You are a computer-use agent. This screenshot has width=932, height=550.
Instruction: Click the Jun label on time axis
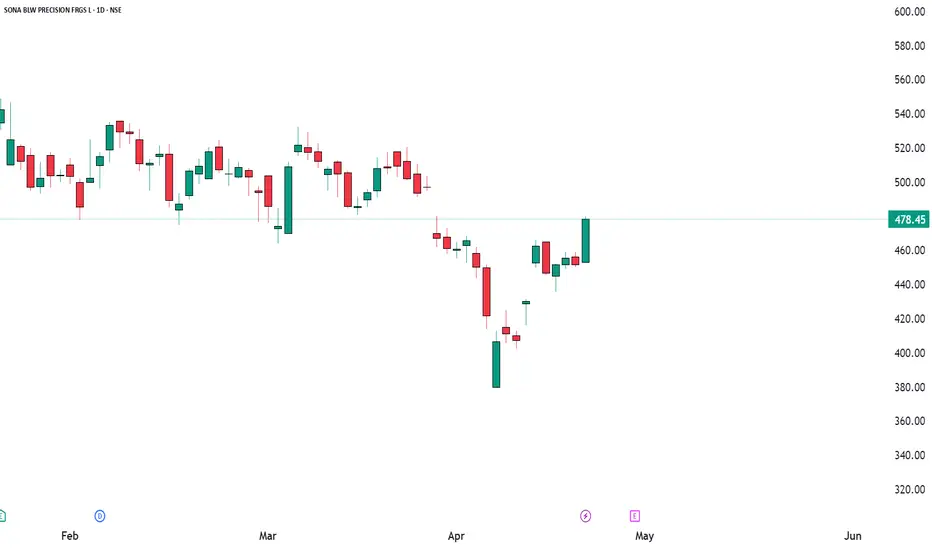(852, 536)
